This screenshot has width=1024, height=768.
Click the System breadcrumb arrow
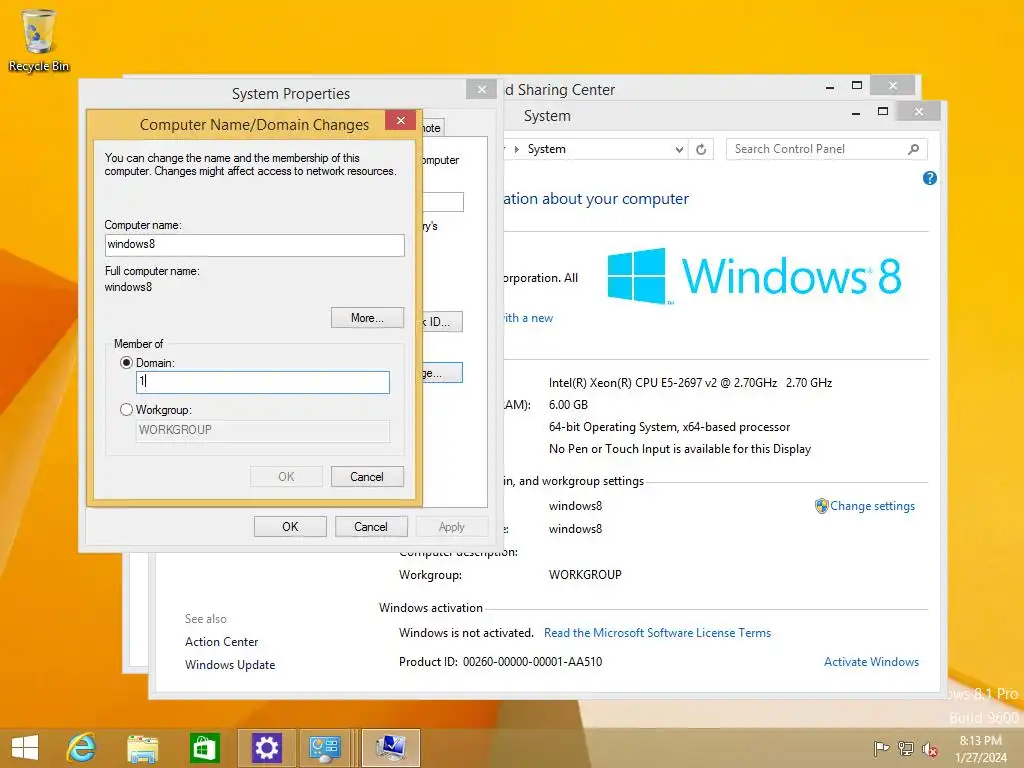coord(517,149)
